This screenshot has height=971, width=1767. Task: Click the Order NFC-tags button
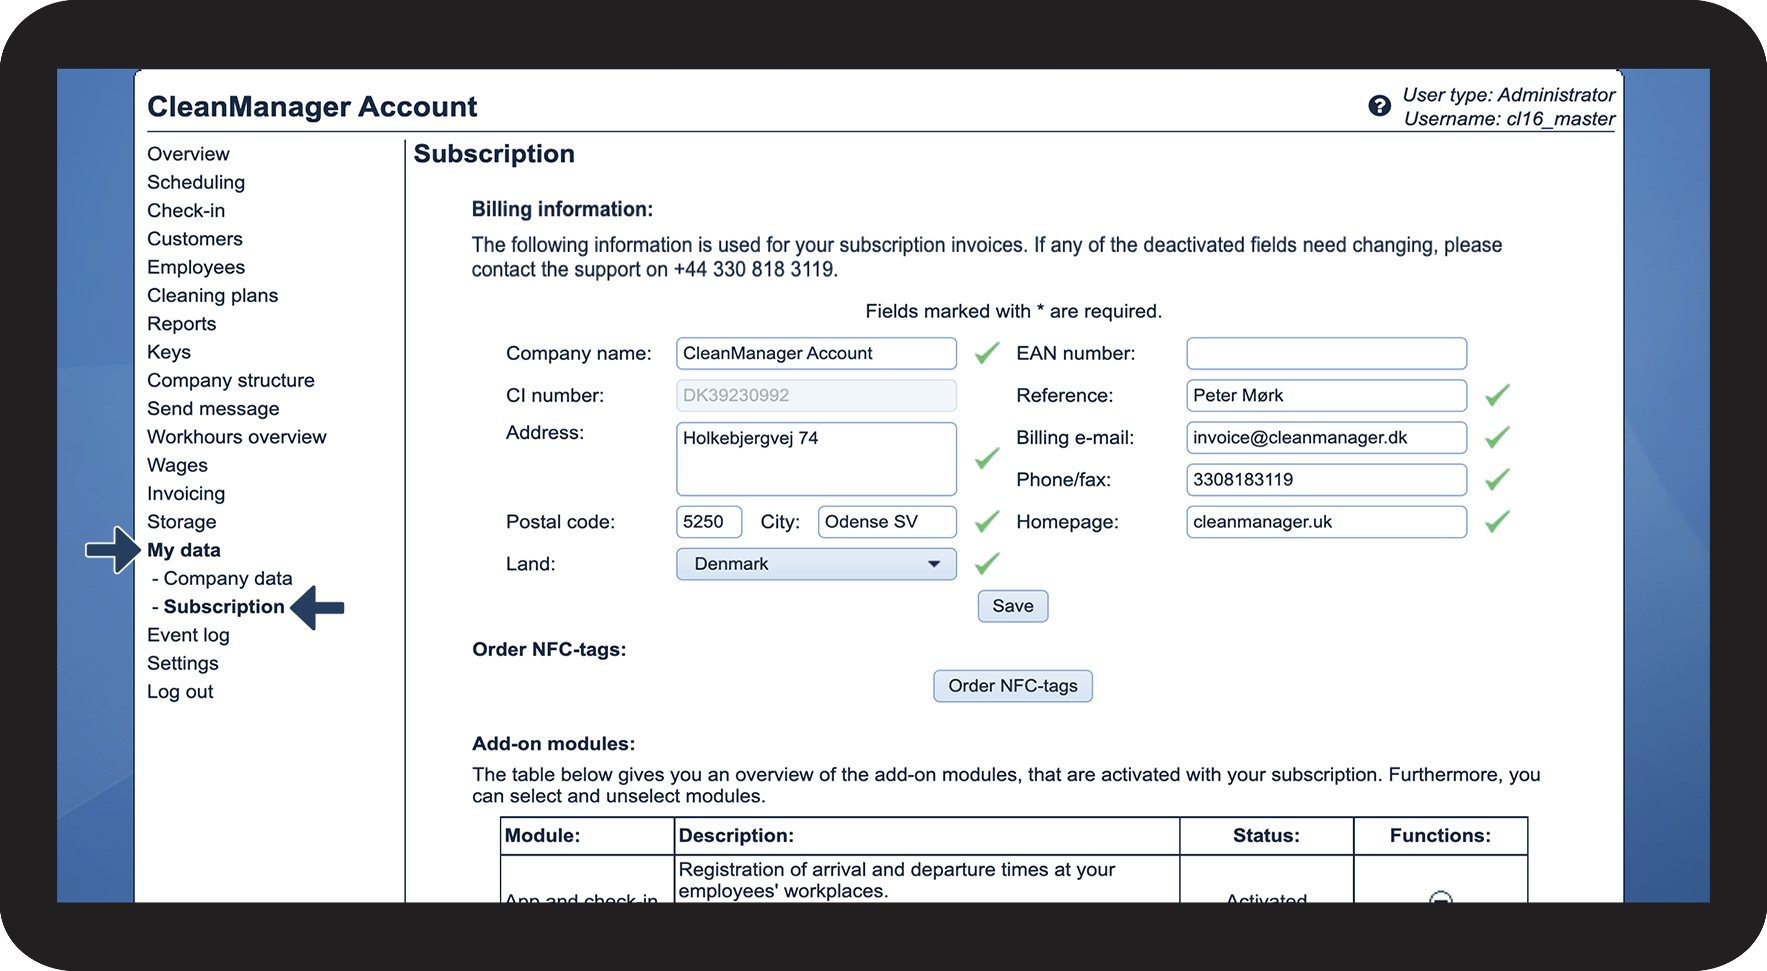click(1013, 686)
